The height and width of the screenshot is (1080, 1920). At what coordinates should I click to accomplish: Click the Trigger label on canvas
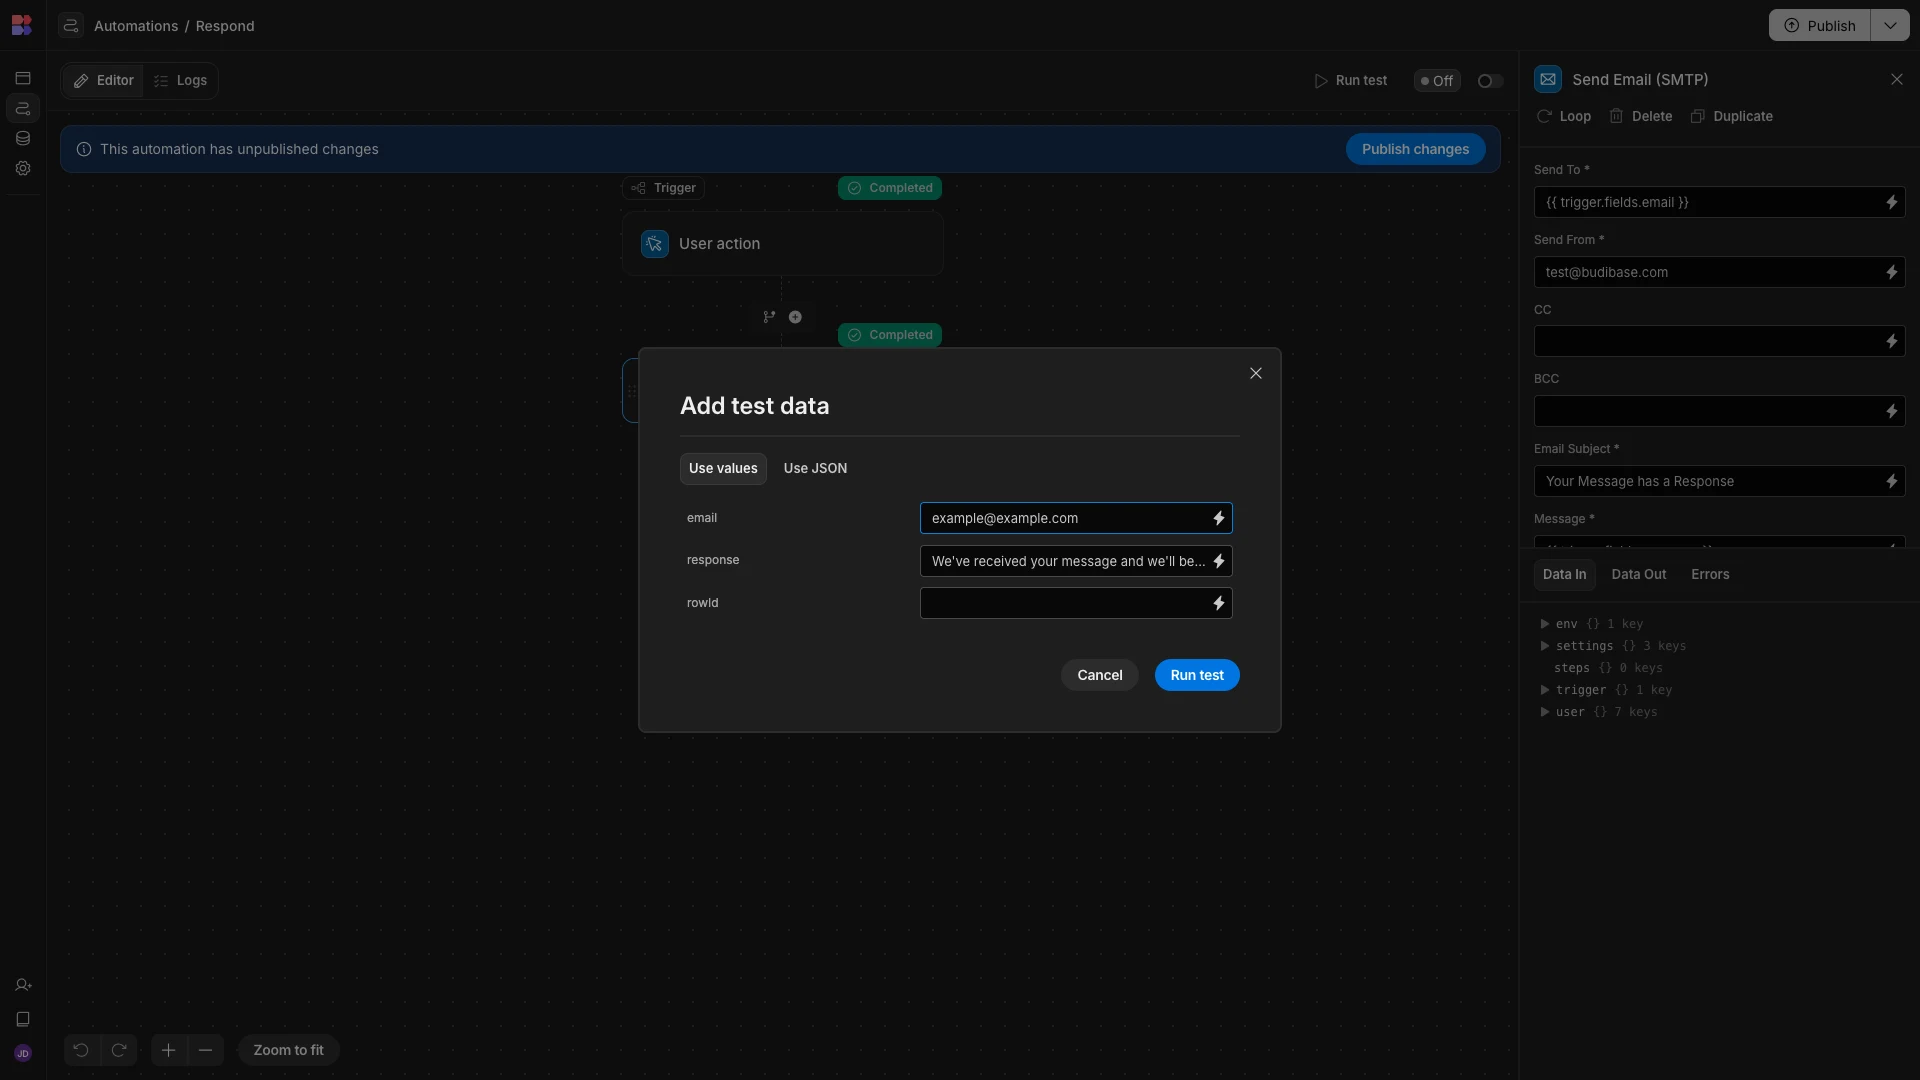click(664, 188)
